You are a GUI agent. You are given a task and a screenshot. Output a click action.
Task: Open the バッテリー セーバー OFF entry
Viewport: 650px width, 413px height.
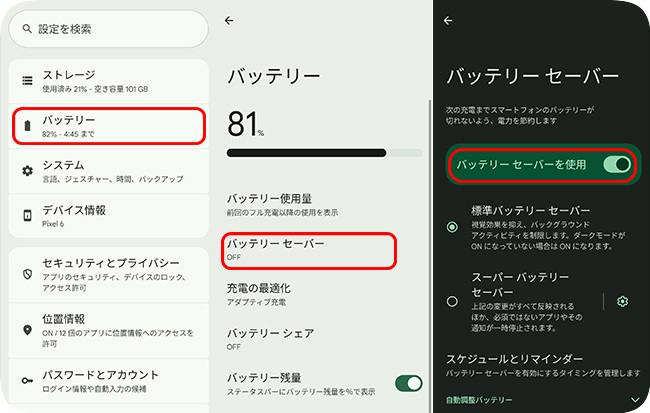point(309,250)
